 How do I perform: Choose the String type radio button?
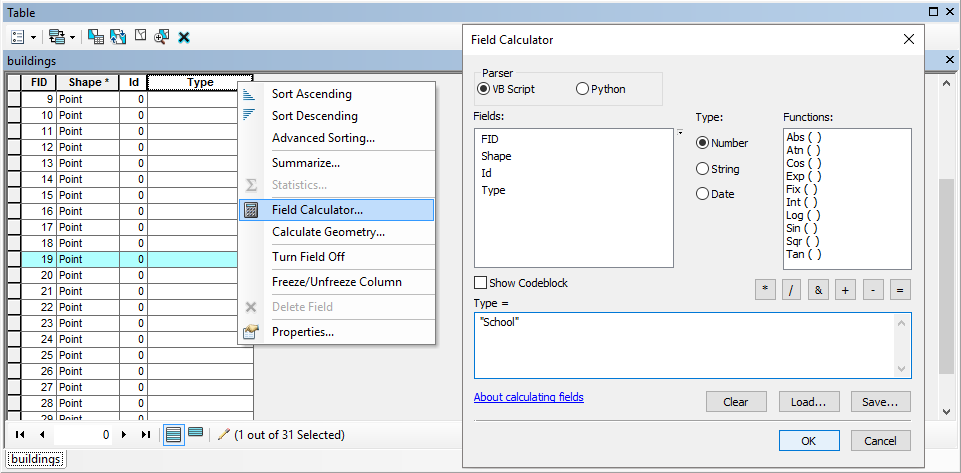pyautogui.click(x=703, y=169)
